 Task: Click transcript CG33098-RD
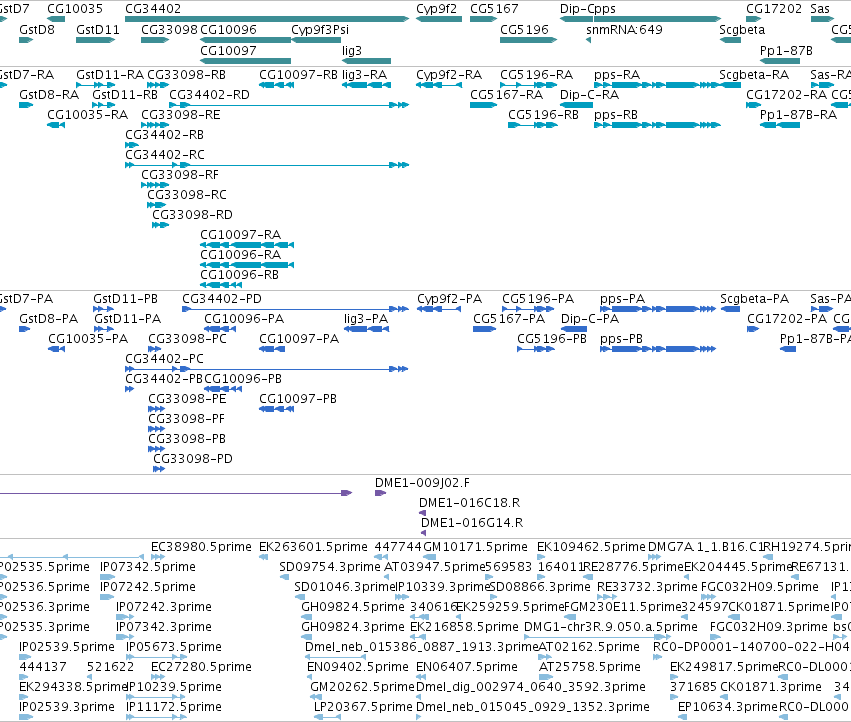point(160,225)
